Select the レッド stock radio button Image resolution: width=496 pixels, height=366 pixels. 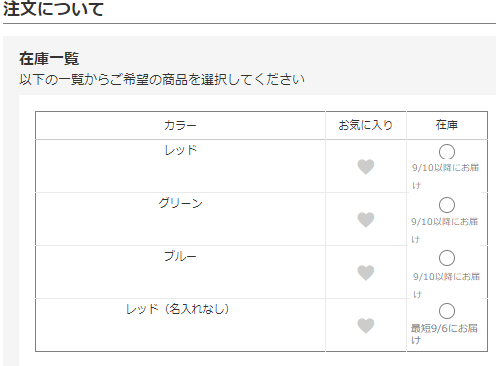(x=447, y=152)
